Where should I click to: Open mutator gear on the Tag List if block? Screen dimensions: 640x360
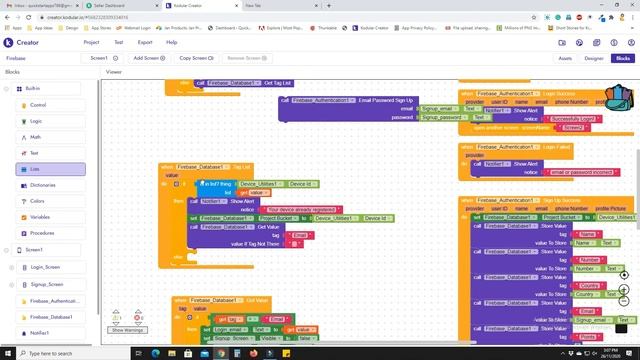pyautogui.click(x=176, y=184)
